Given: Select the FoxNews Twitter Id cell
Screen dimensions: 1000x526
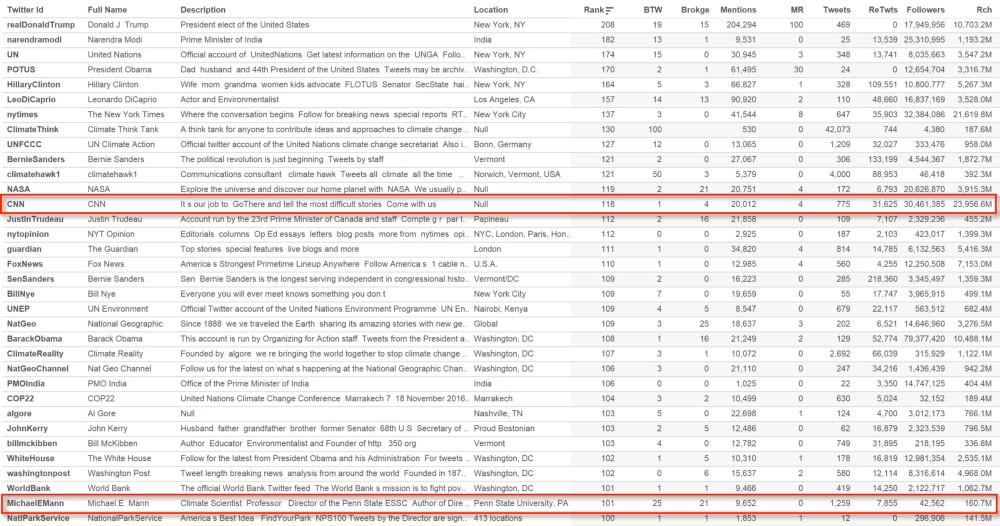Looking at the screenshot, I should [x=25, y=264].
